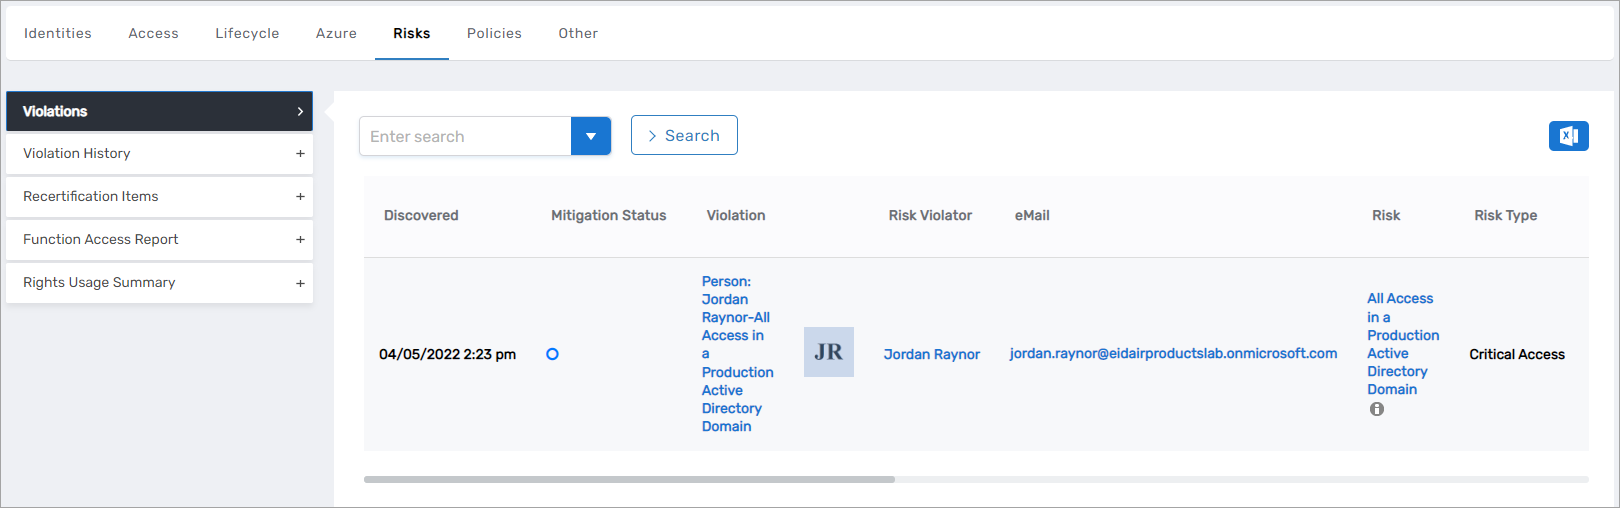The height and width of the screenshot is (508, 1620).
Task: Click the JR avatar thumbnail
Action: click(x=828, y=352)
